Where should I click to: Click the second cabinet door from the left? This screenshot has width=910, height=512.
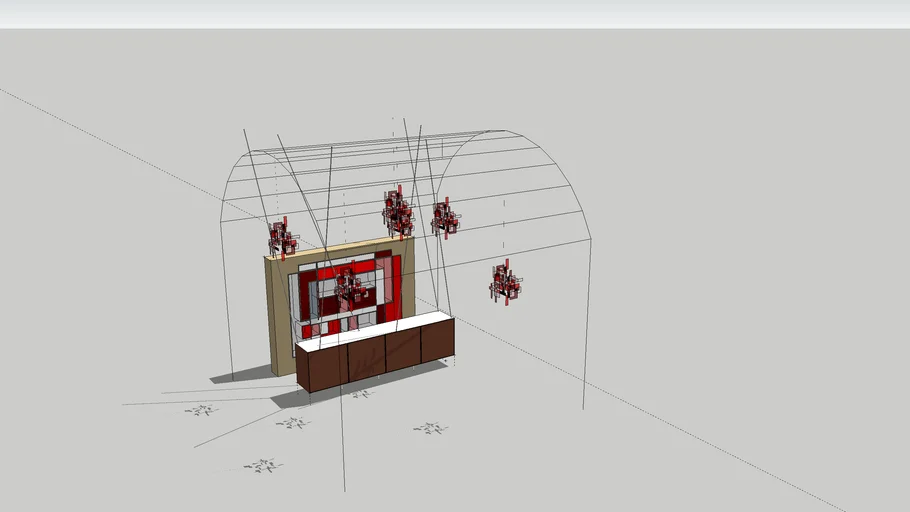366,358
